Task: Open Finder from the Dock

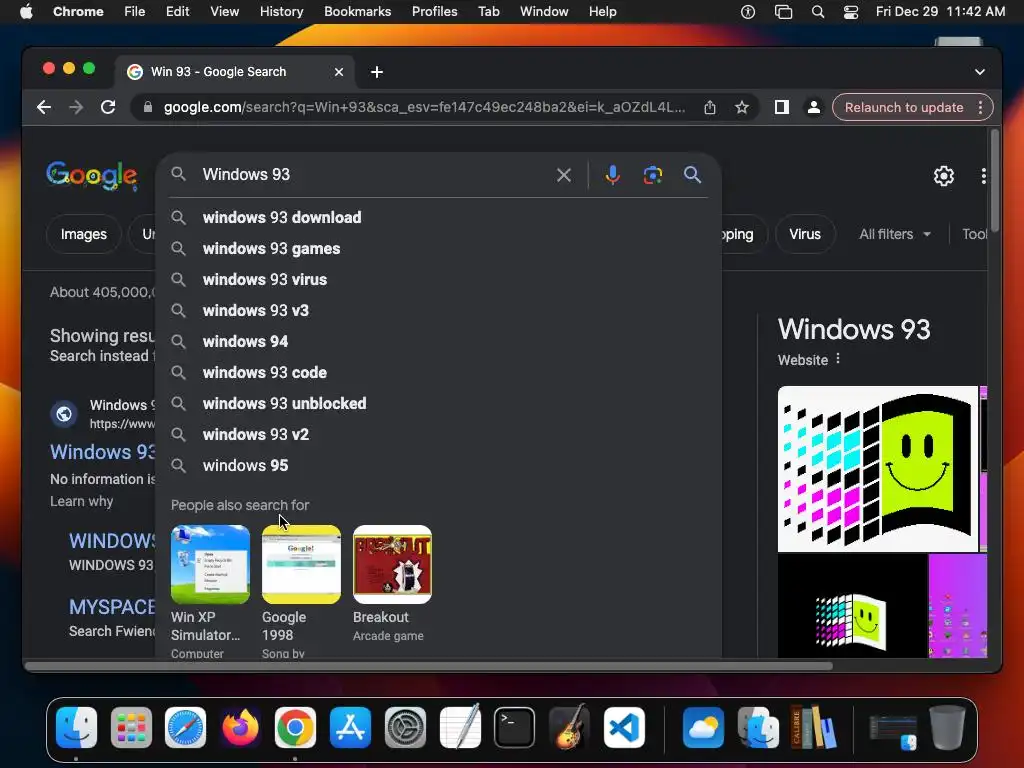Action: [76, 728]
